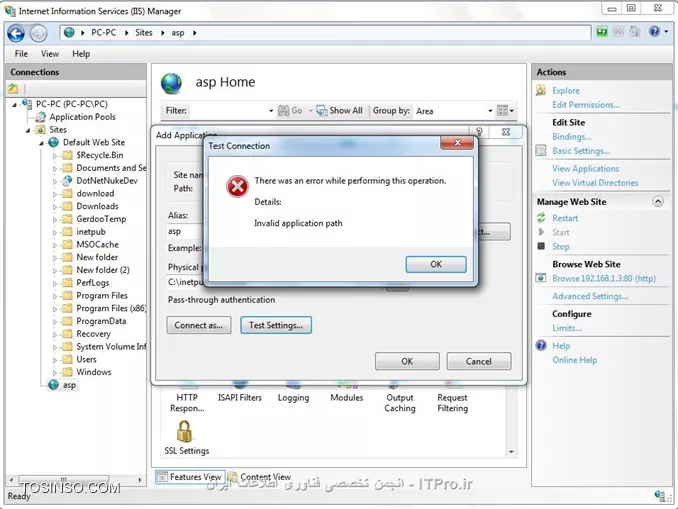Select the Users folder in tree

86,359
